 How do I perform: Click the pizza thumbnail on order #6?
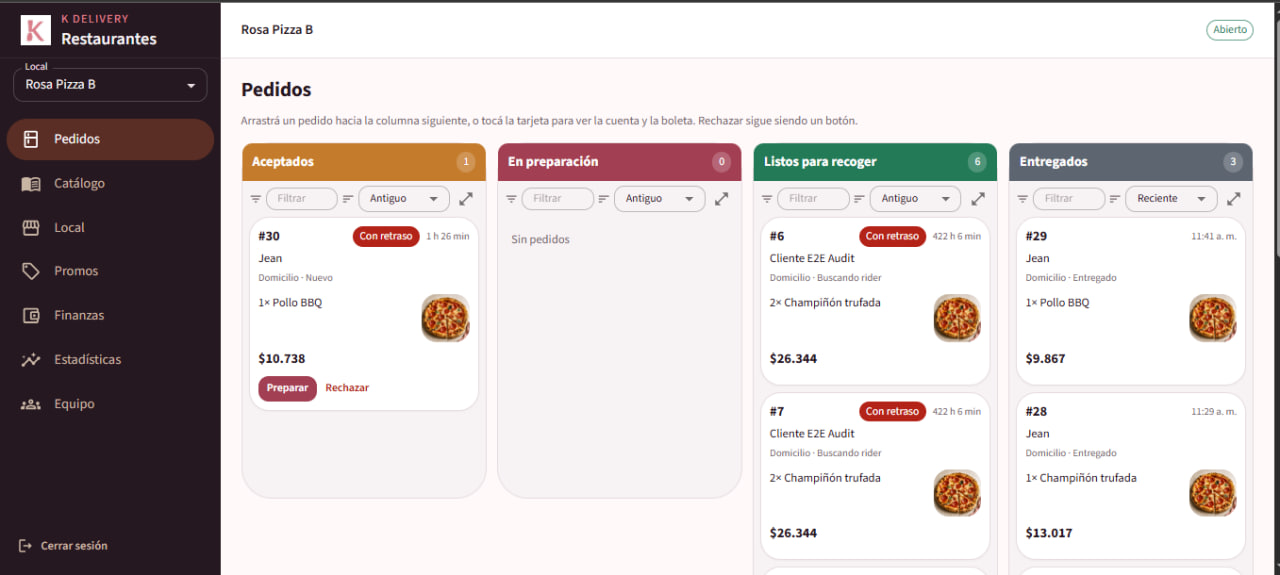[957, 318]
